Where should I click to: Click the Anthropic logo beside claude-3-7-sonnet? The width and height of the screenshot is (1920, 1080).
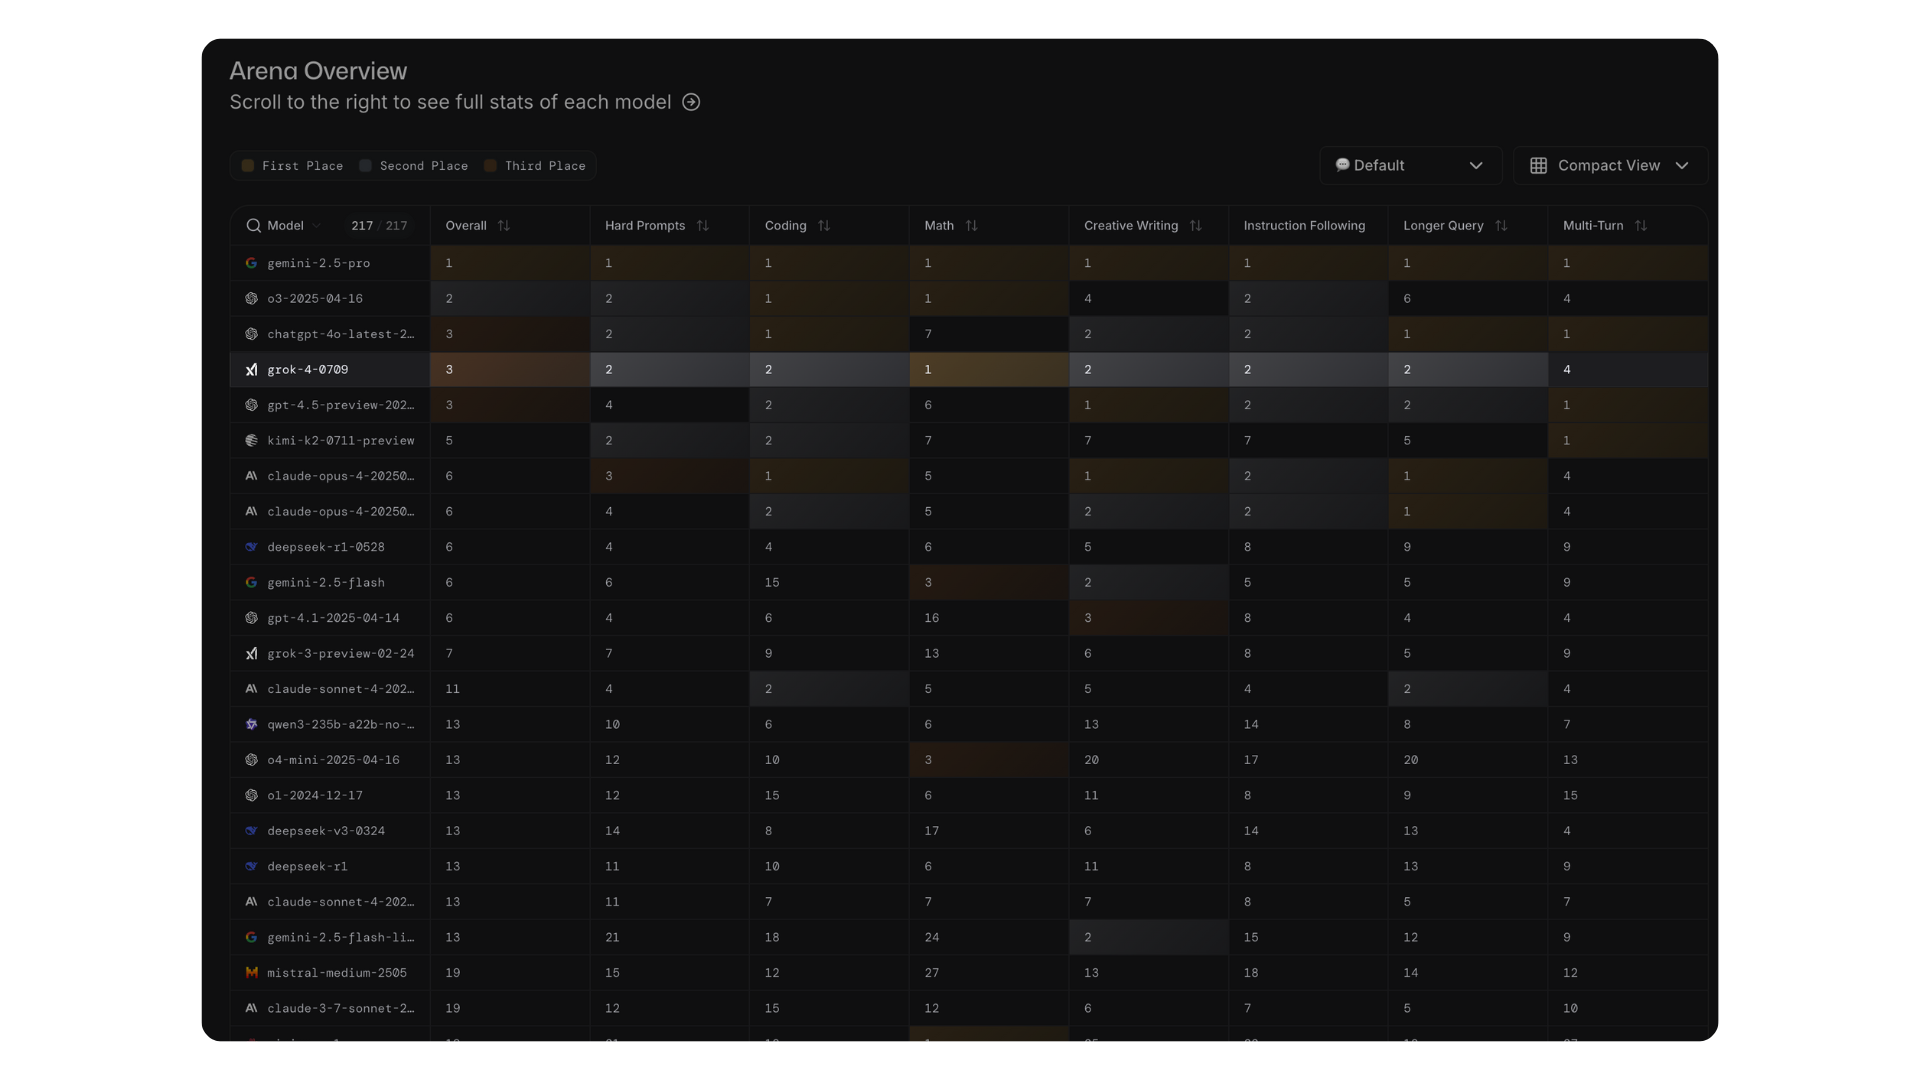pyautogui.click(x=251, y=1009)
